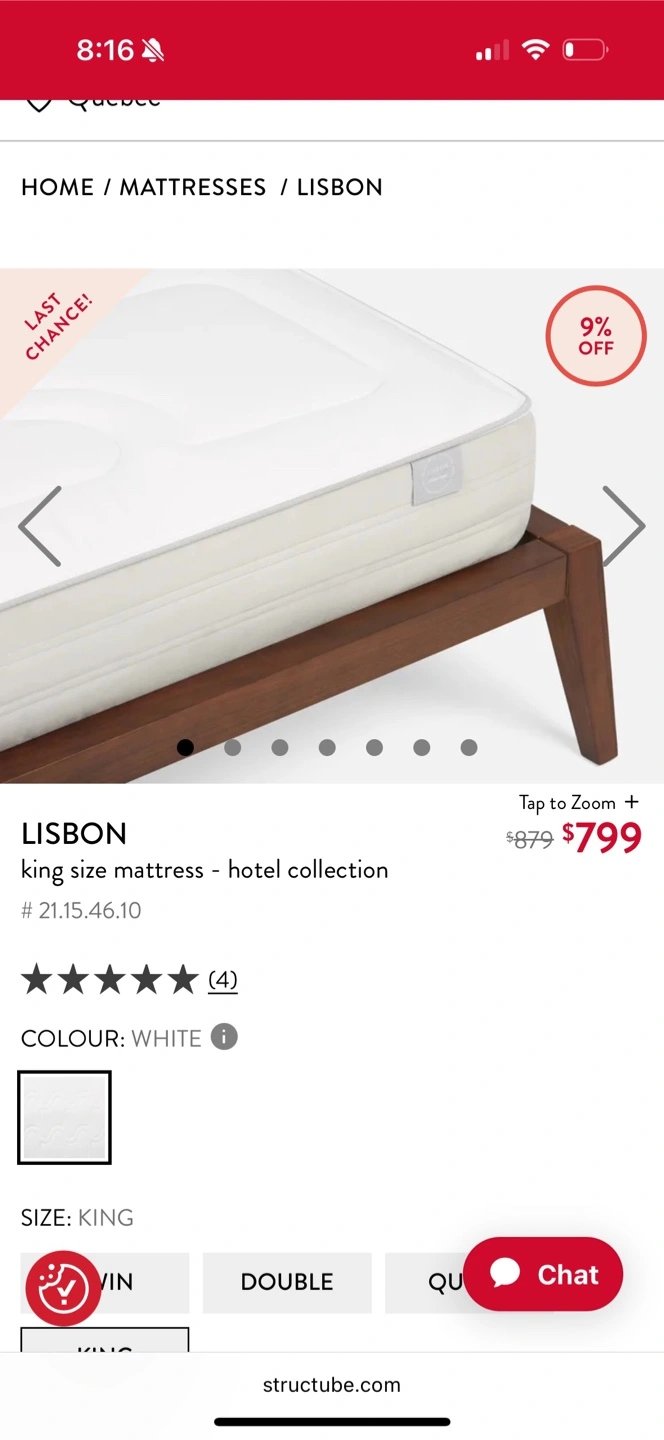Open MATTRESSES in the breadcrumb
The width and height of the screenshot is (664, 1440).
click(x=193, y=187)
